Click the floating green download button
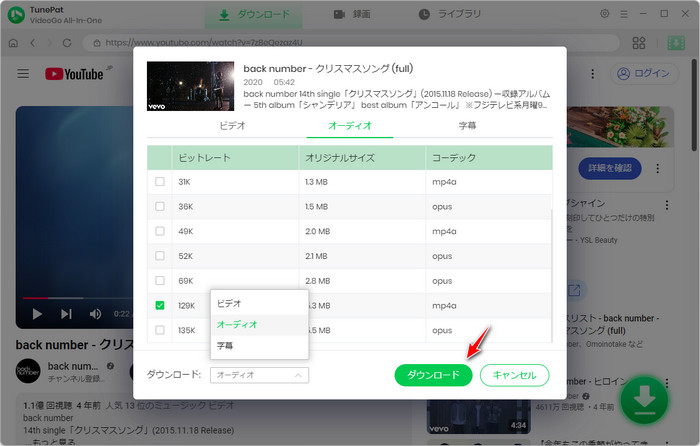The image size is (700, 446). (644, 400)
